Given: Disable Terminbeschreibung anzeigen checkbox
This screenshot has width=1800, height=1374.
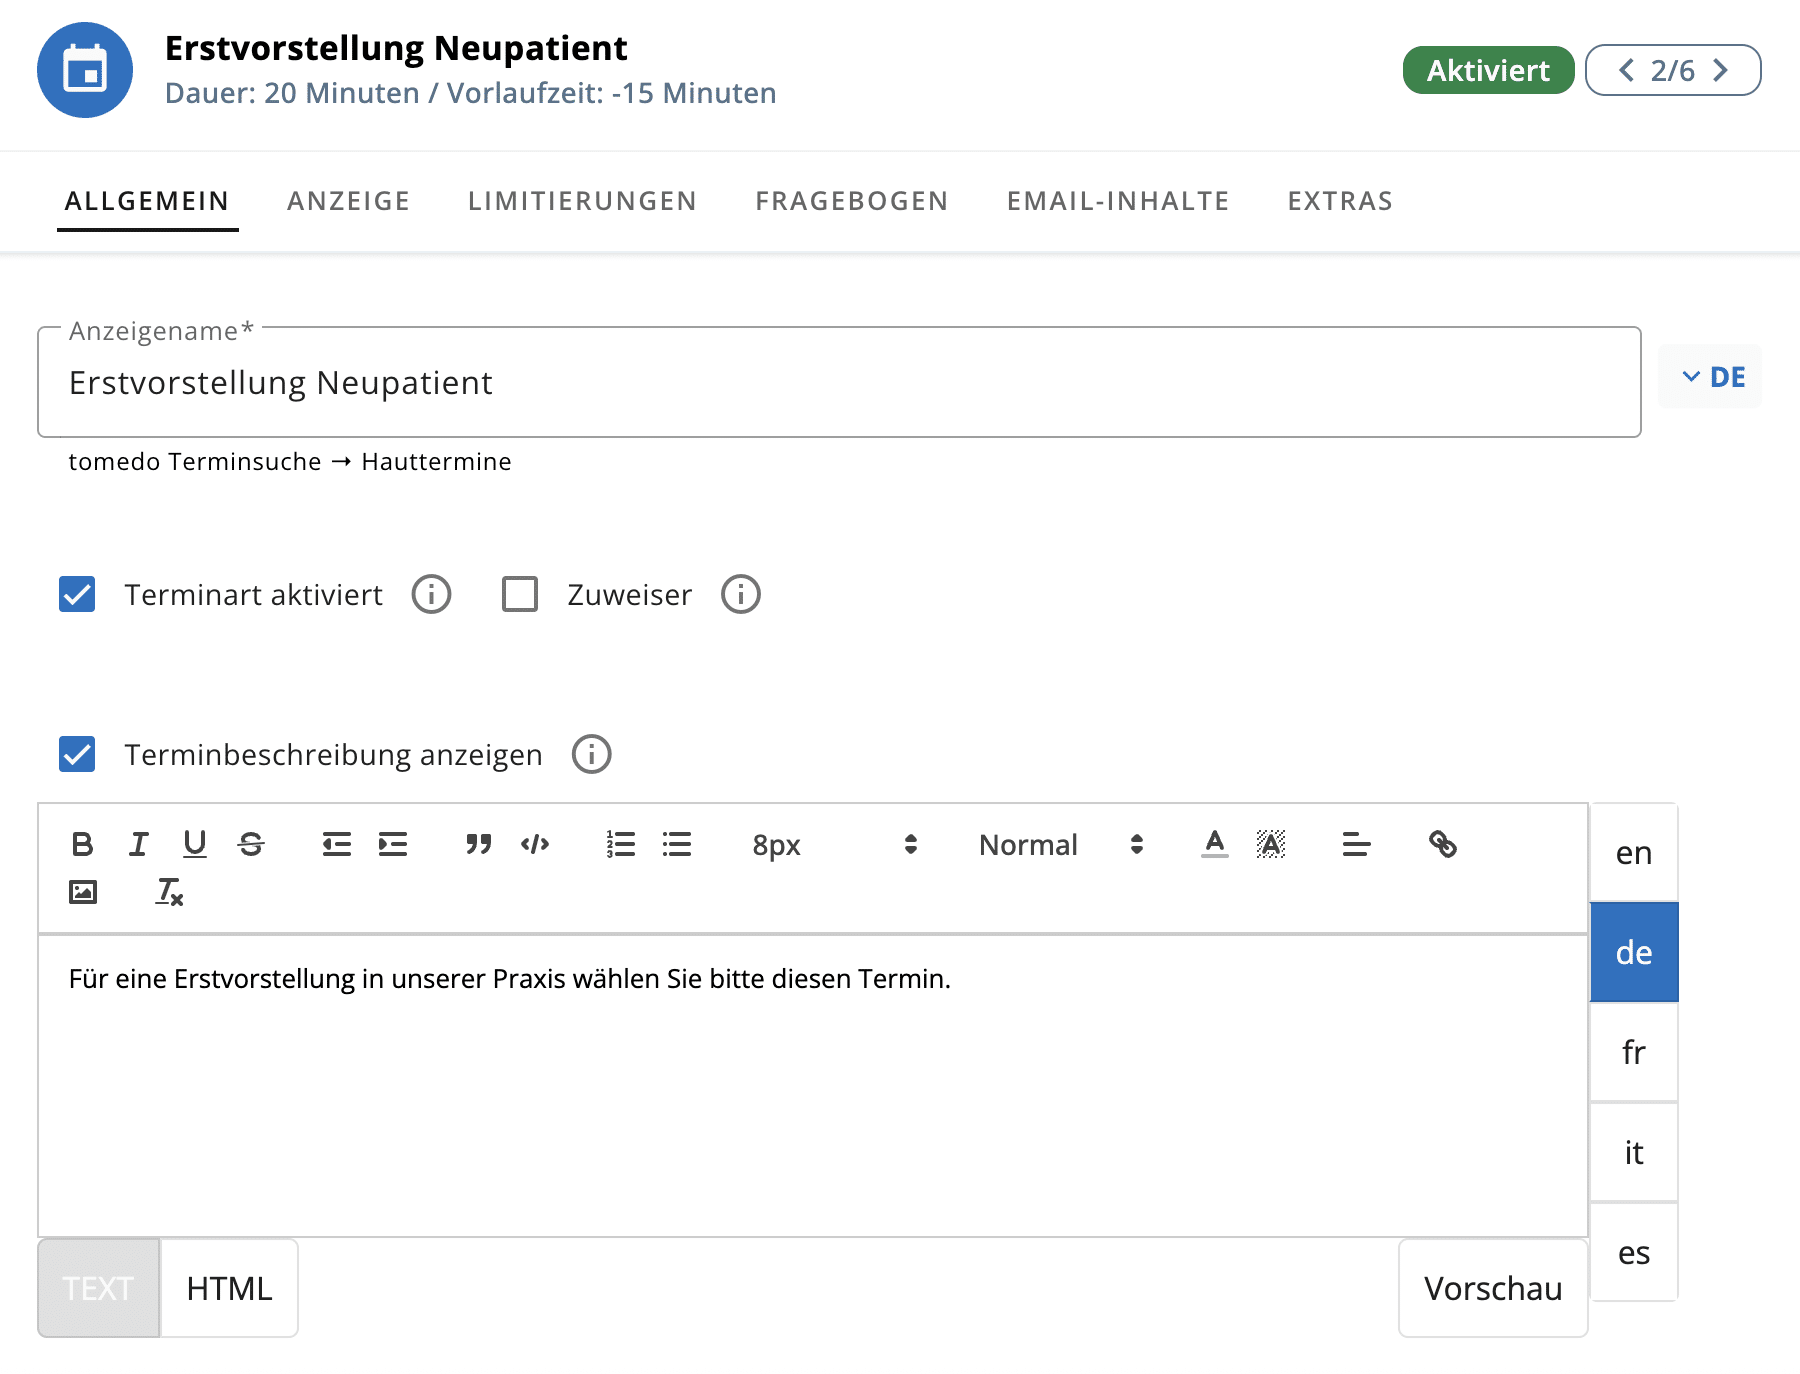Looking at the screenshot, I should click(x=77, y=754).
